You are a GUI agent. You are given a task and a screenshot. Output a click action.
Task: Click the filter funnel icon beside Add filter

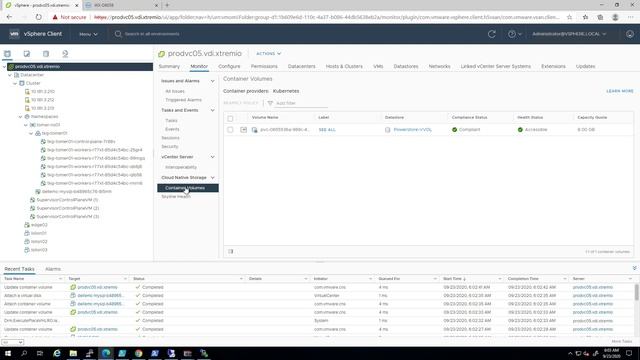pos(270,103)
